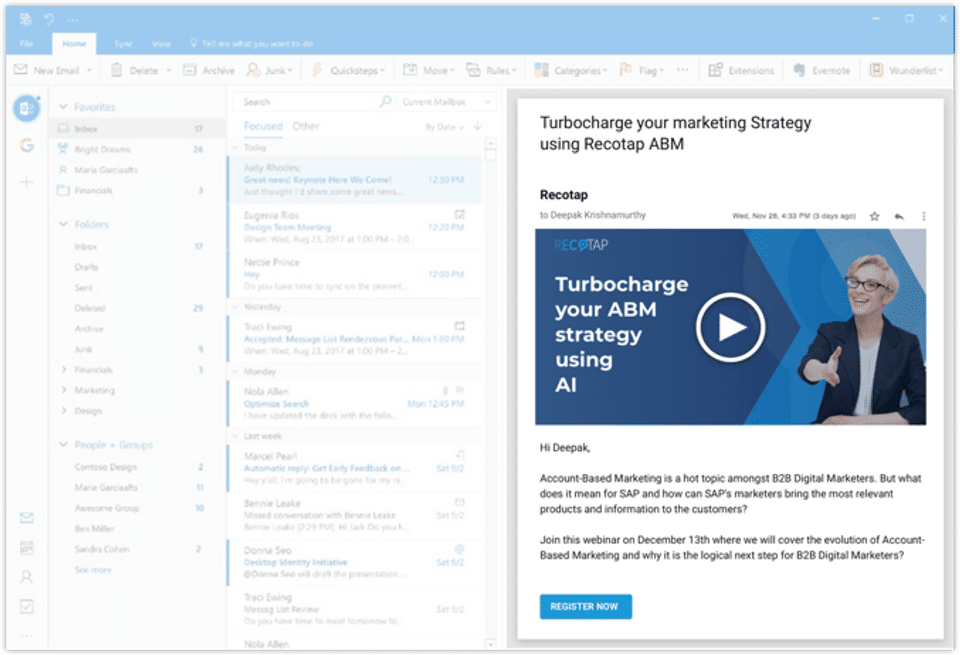Click the search magnifier icon
Screen dimensions: 960x655
[385, 101]
